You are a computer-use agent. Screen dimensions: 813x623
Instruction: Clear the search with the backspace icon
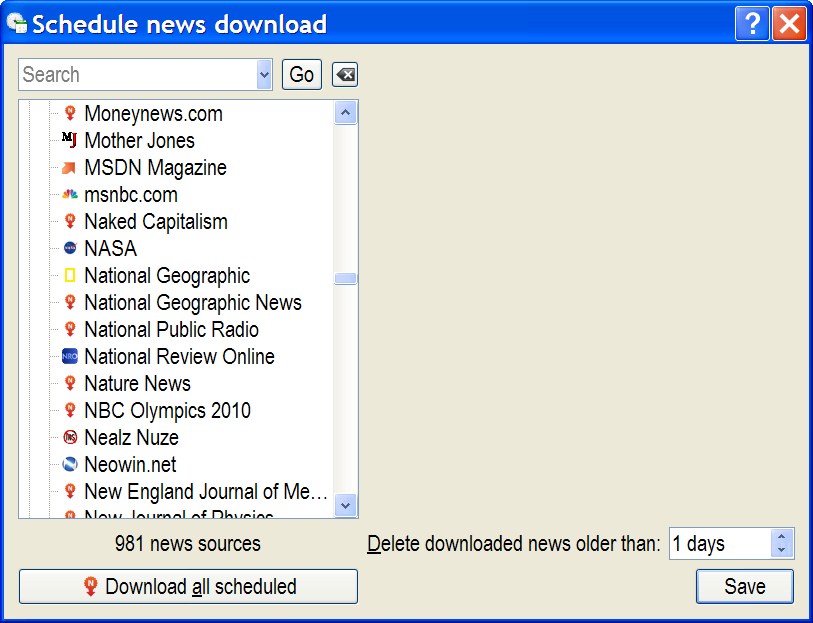tap(345, 75)
